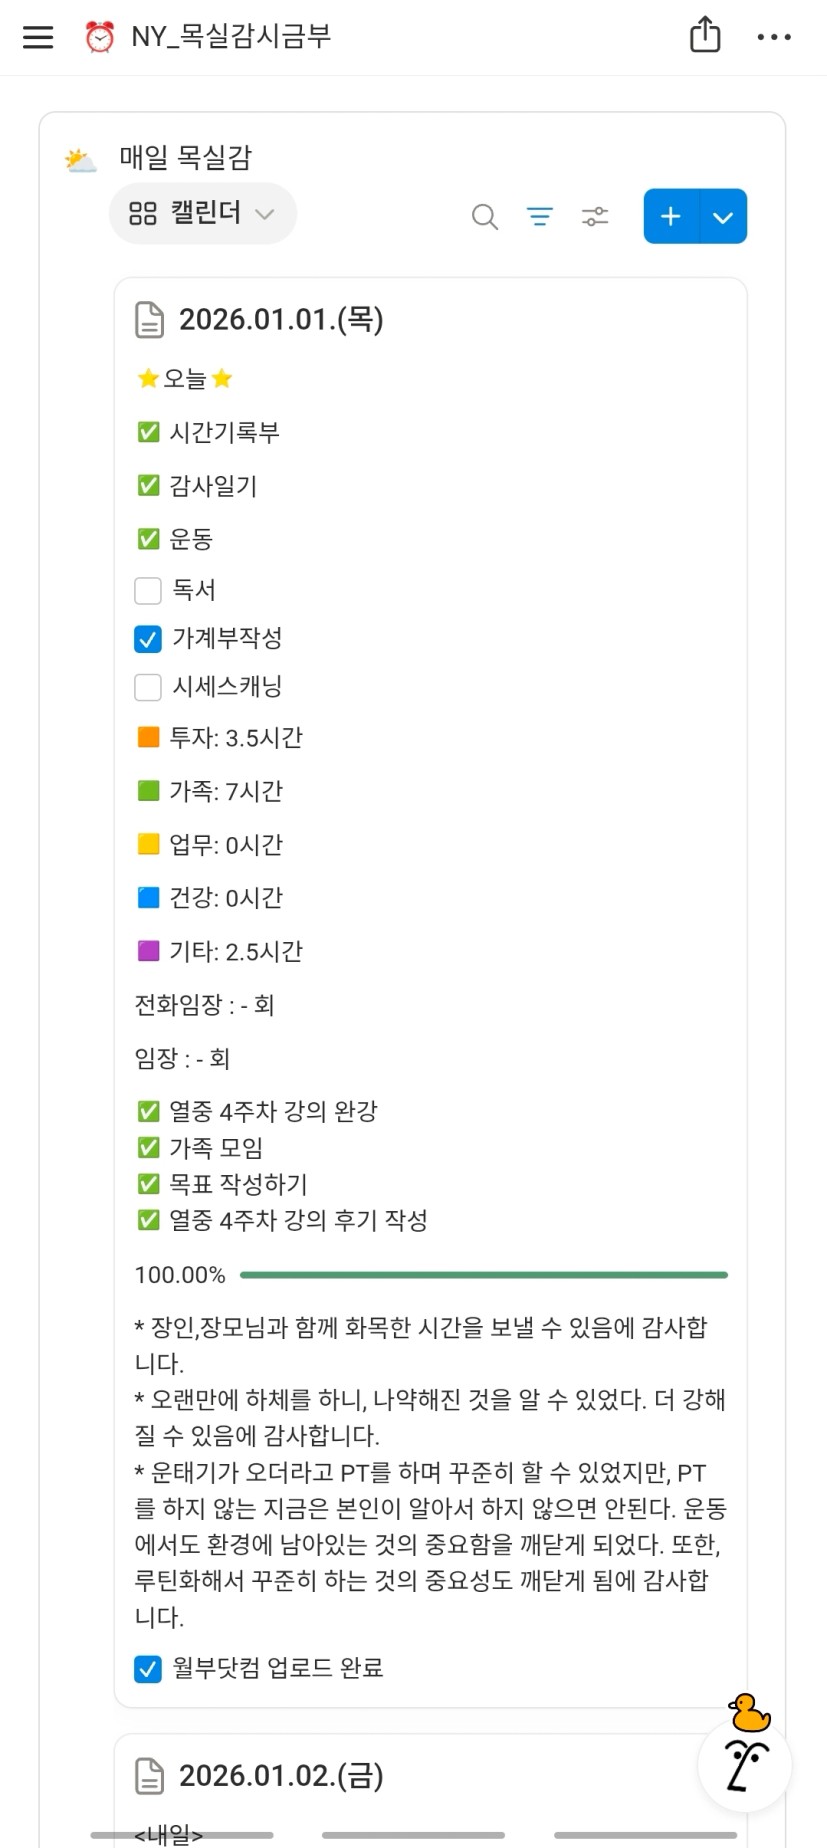Uncheck 월부닷컴 업로드 완료 checkbox

pos(148,1668)
